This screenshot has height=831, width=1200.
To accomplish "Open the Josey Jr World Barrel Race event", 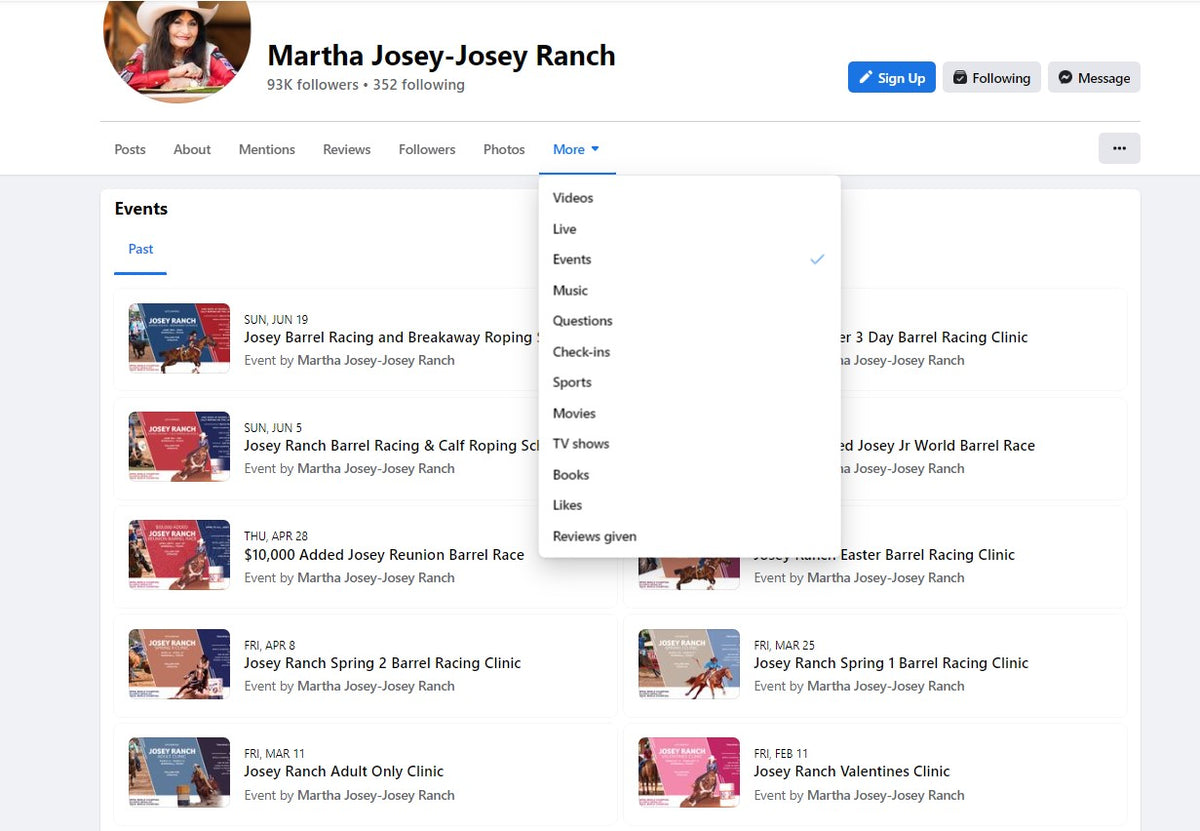I will pos(938,446).
